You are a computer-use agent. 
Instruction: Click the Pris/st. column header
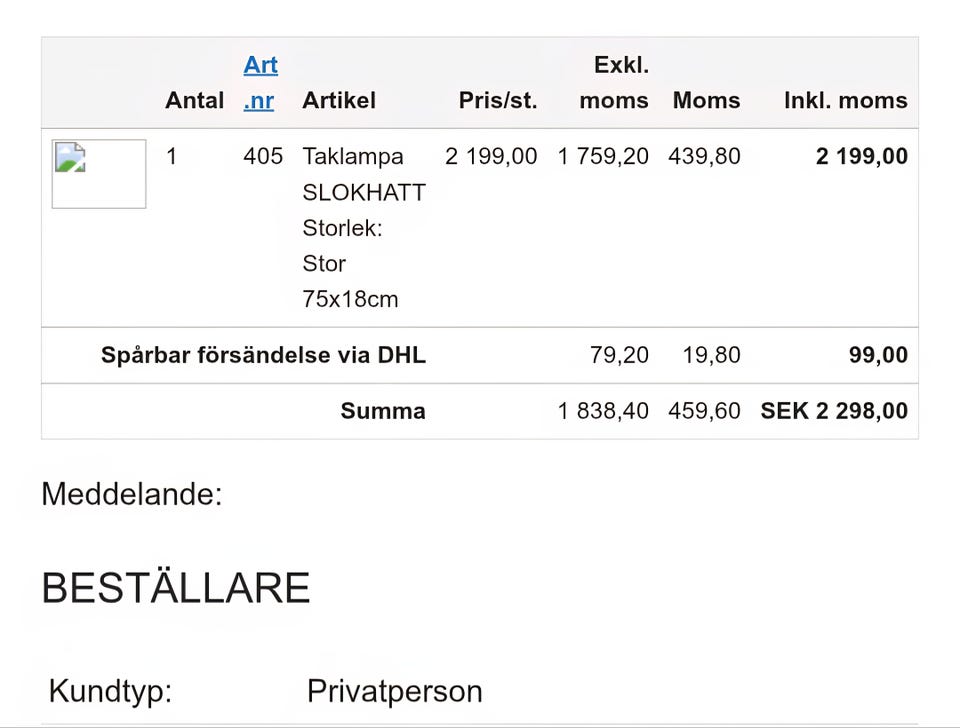497,100
